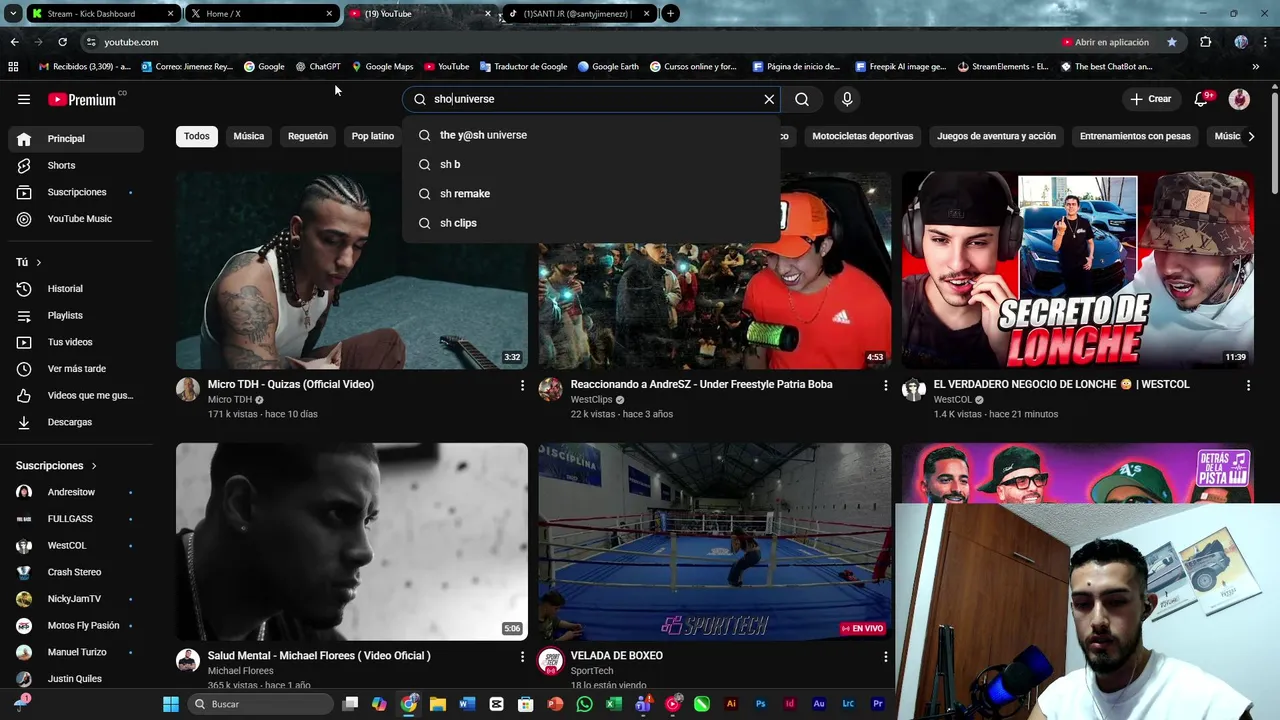This screenshot has width=1280, height=720.
Task: Expand the Tú section
Action: tap(29, 262)
